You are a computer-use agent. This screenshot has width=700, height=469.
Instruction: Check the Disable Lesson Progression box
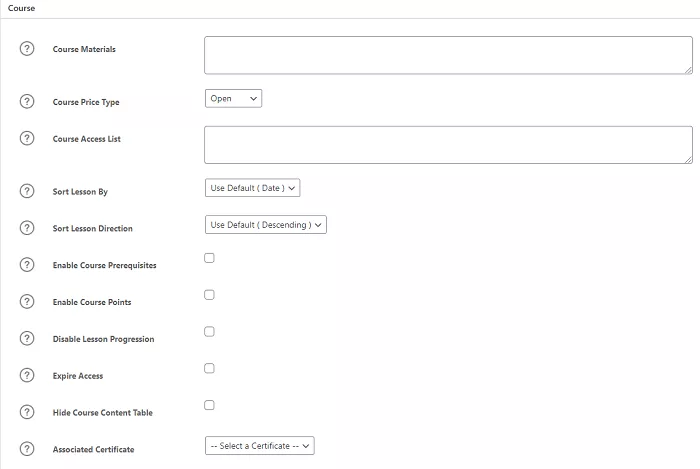click(x=209, y=332)
